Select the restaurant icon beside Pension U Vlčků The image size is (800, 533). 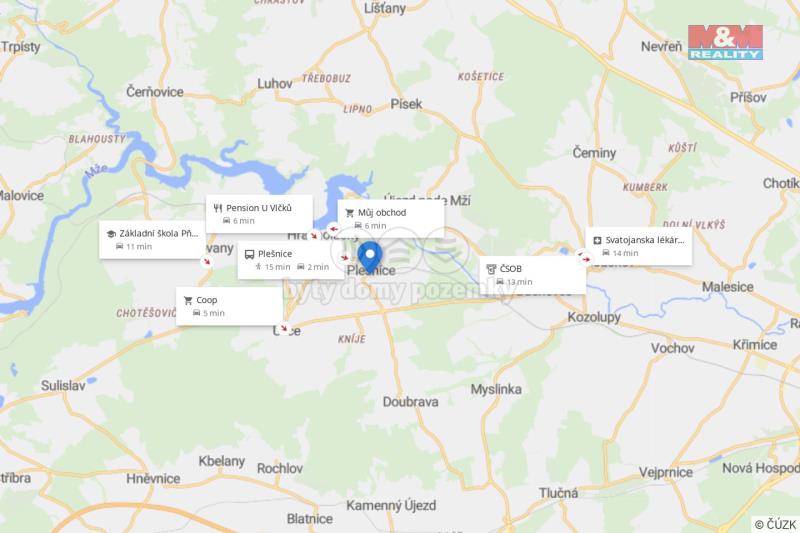point(218,208)
